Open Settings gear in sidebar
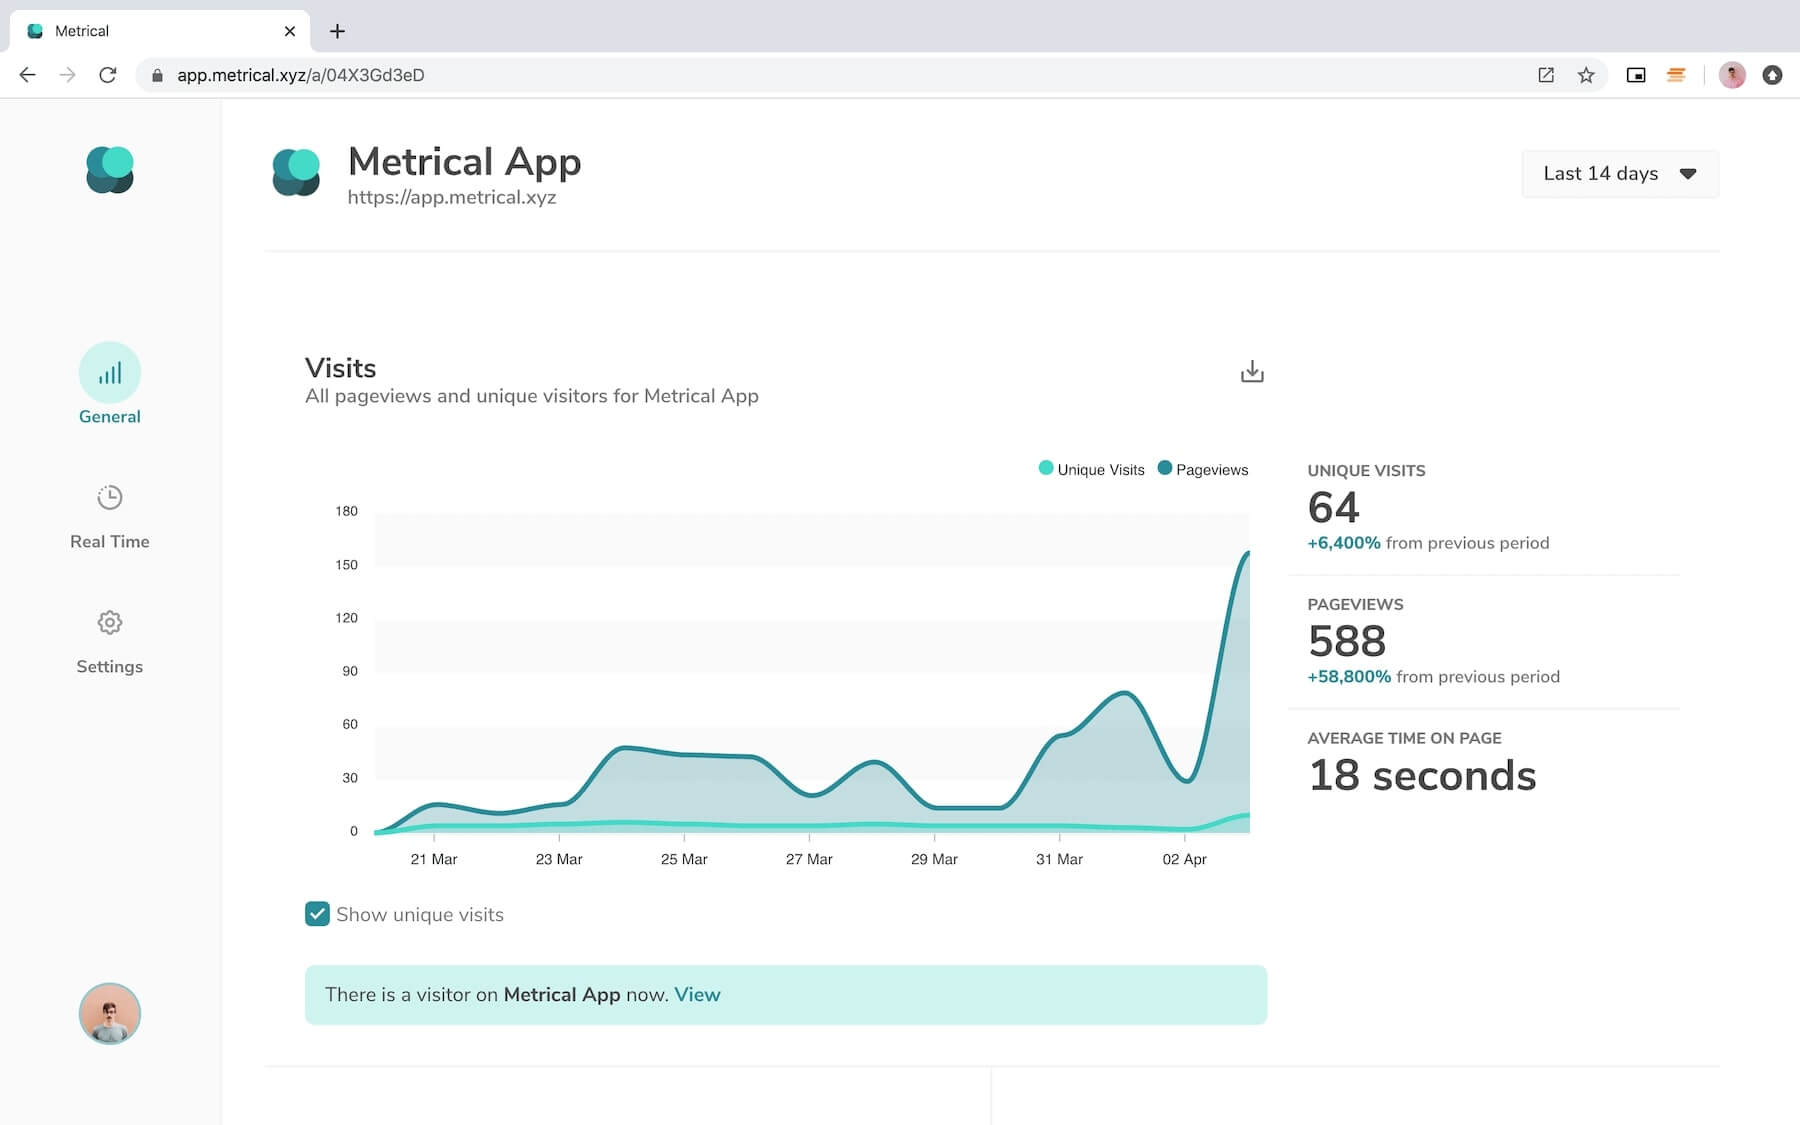1800x1125 pixels. [110, 623]
